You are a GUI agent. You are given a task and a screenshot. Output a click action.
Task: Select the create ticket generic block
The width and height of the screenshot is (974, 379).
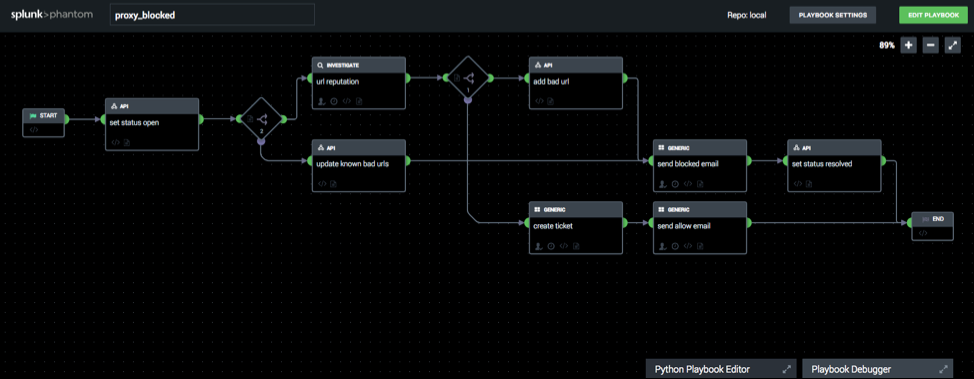pyautogui.click(x=576, y=227)
